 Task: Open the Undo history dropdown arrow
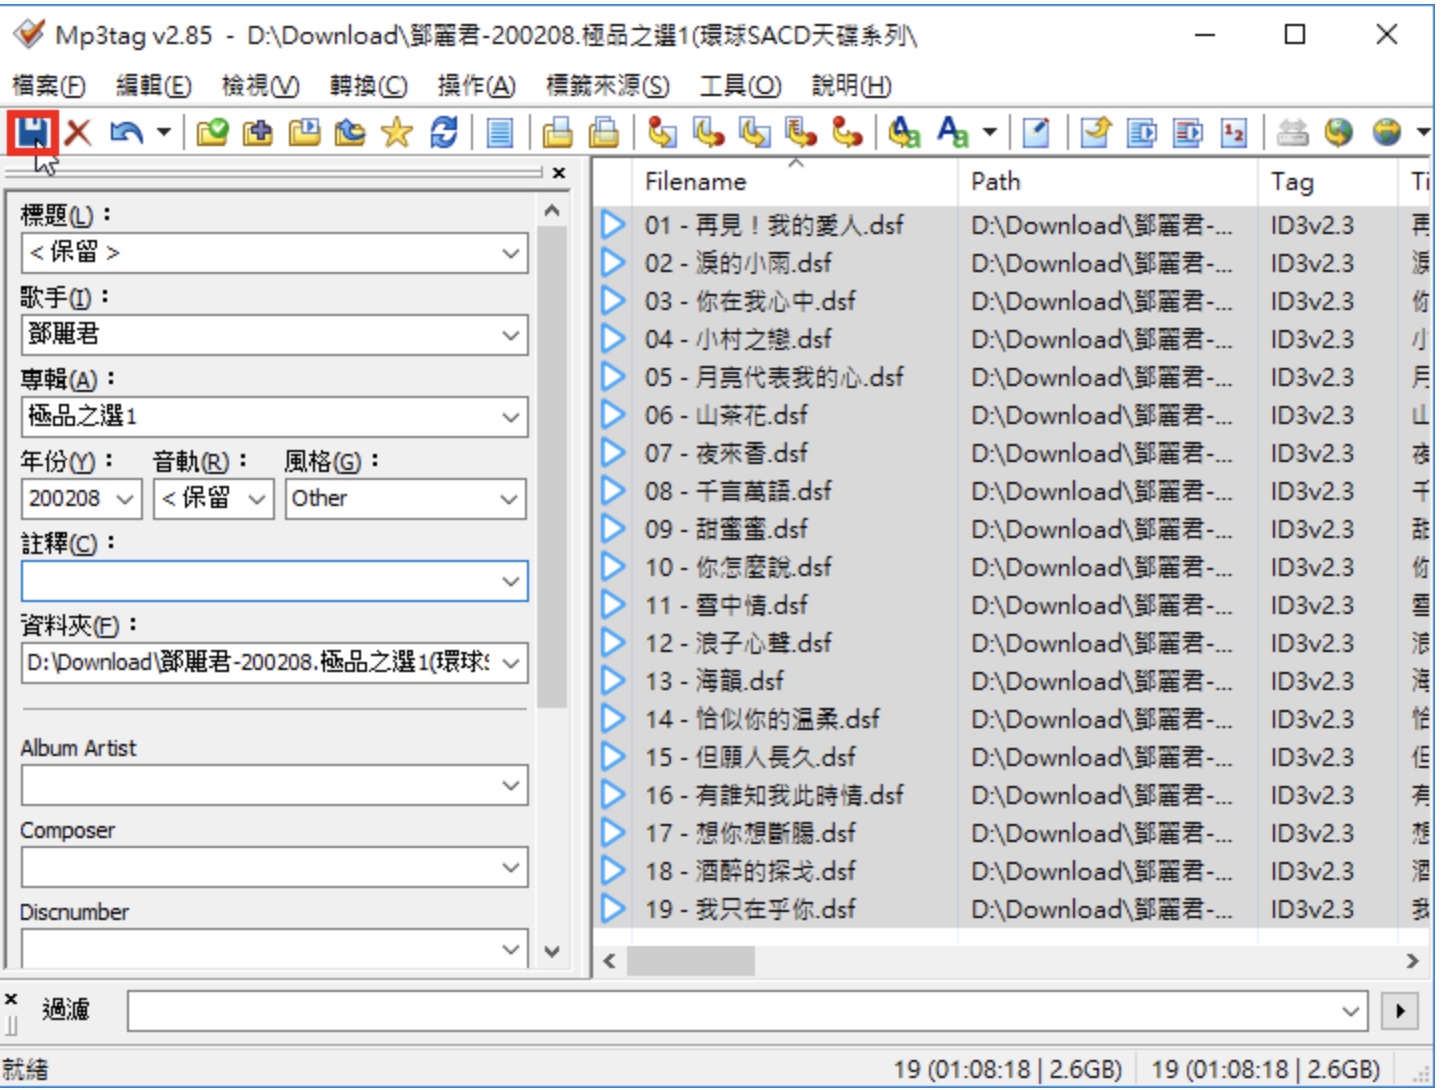click(x=163, y=132)
